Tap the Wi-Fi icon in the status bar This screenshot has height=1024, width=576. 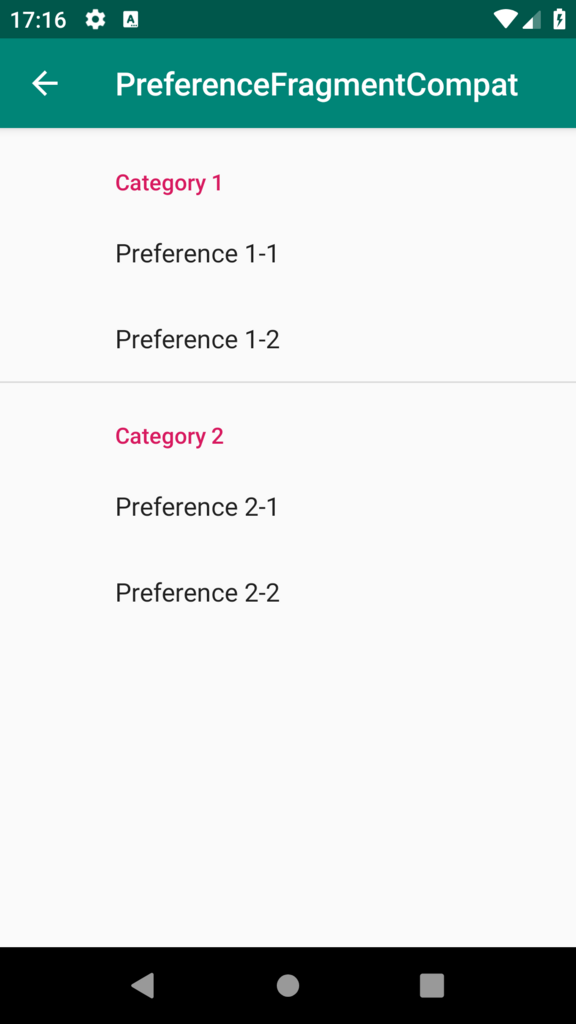(x=508, y=17)
